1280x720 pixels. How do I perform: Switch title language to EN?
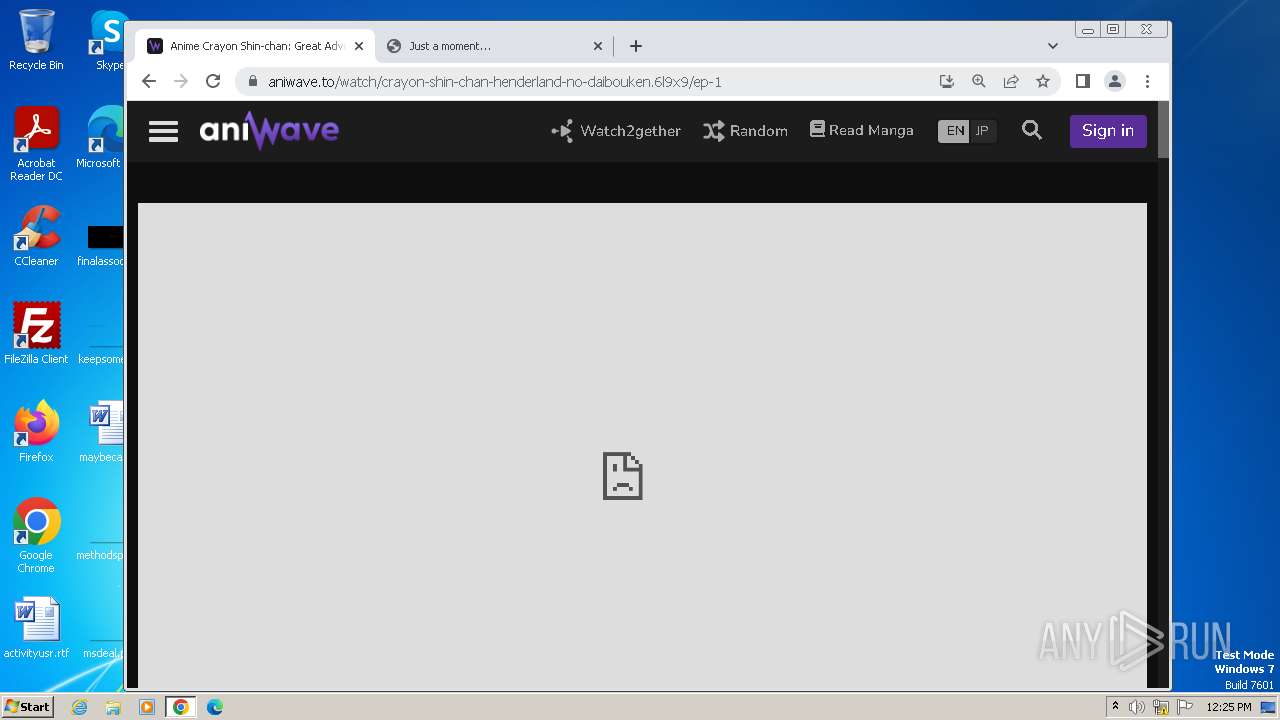955,131
